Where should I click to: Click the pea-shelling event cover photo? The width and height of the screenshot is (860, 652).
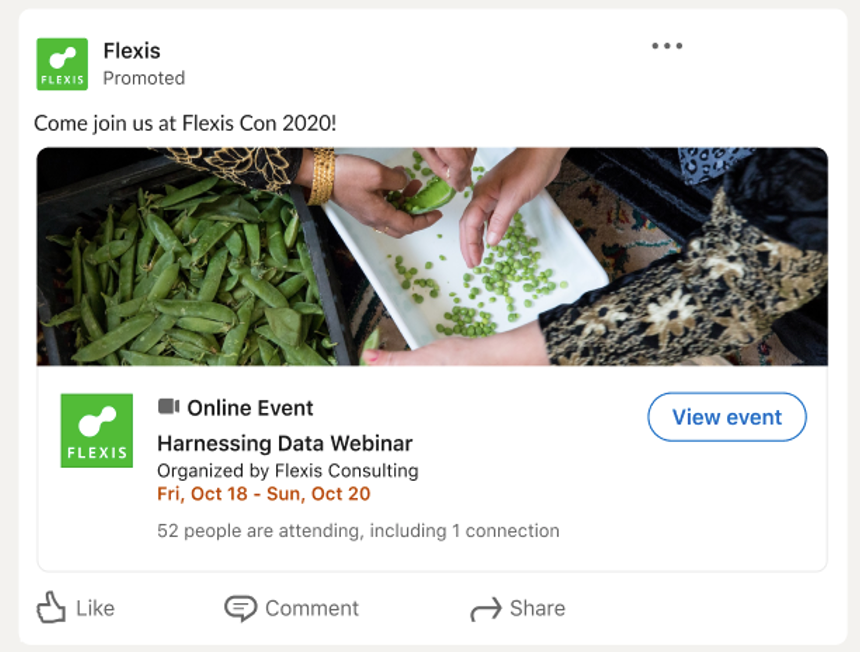point(430,255)
